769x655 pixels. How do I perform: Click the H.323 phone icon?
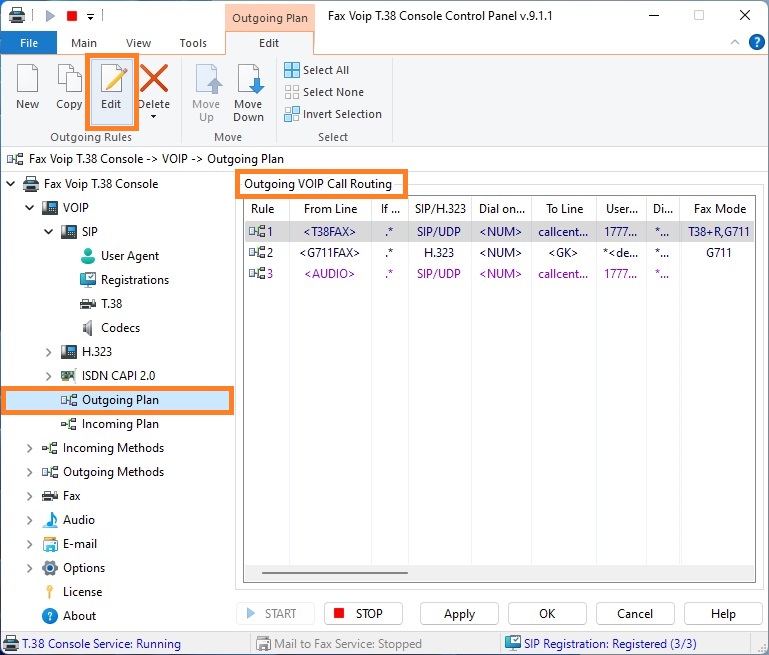coord(69,352)
